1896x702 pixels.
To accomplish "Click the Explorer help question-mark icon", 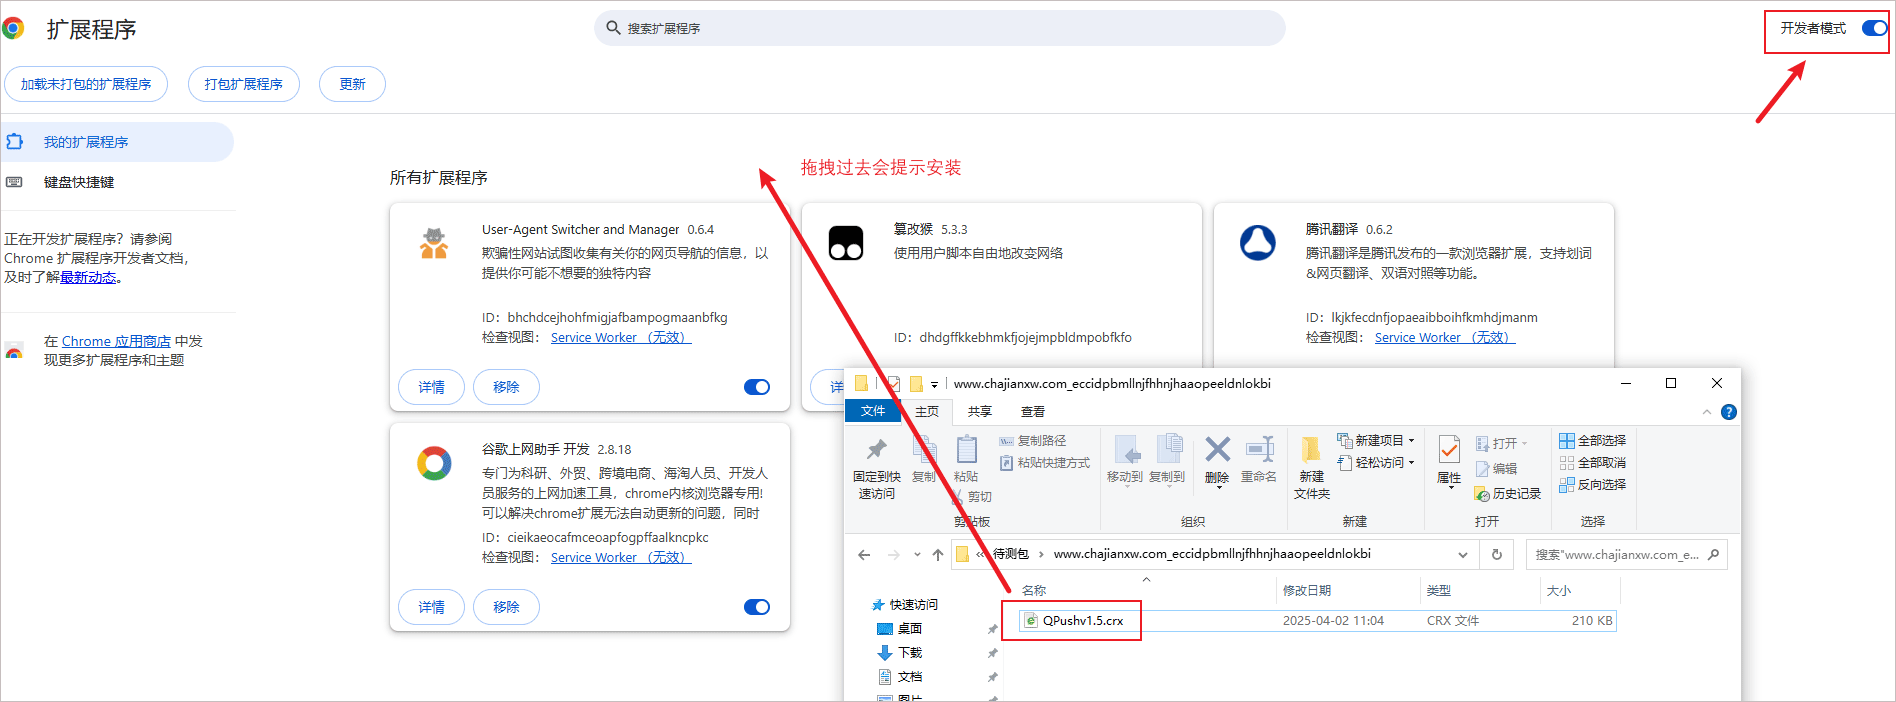I will [1729, 412].
